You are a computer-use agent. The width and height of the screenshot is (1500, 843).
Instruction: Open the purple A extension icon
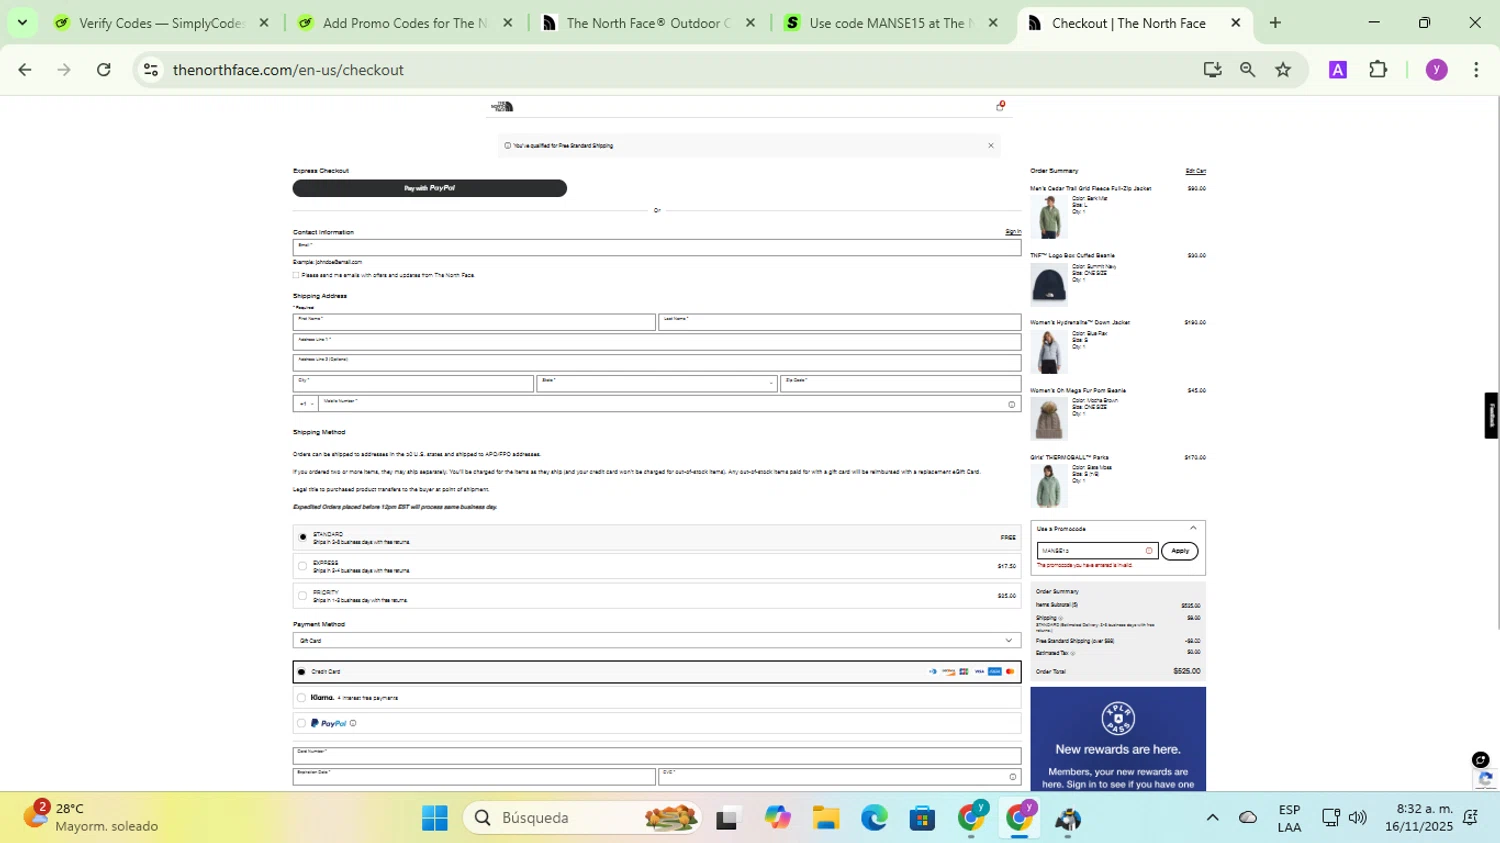point(1338,70)
